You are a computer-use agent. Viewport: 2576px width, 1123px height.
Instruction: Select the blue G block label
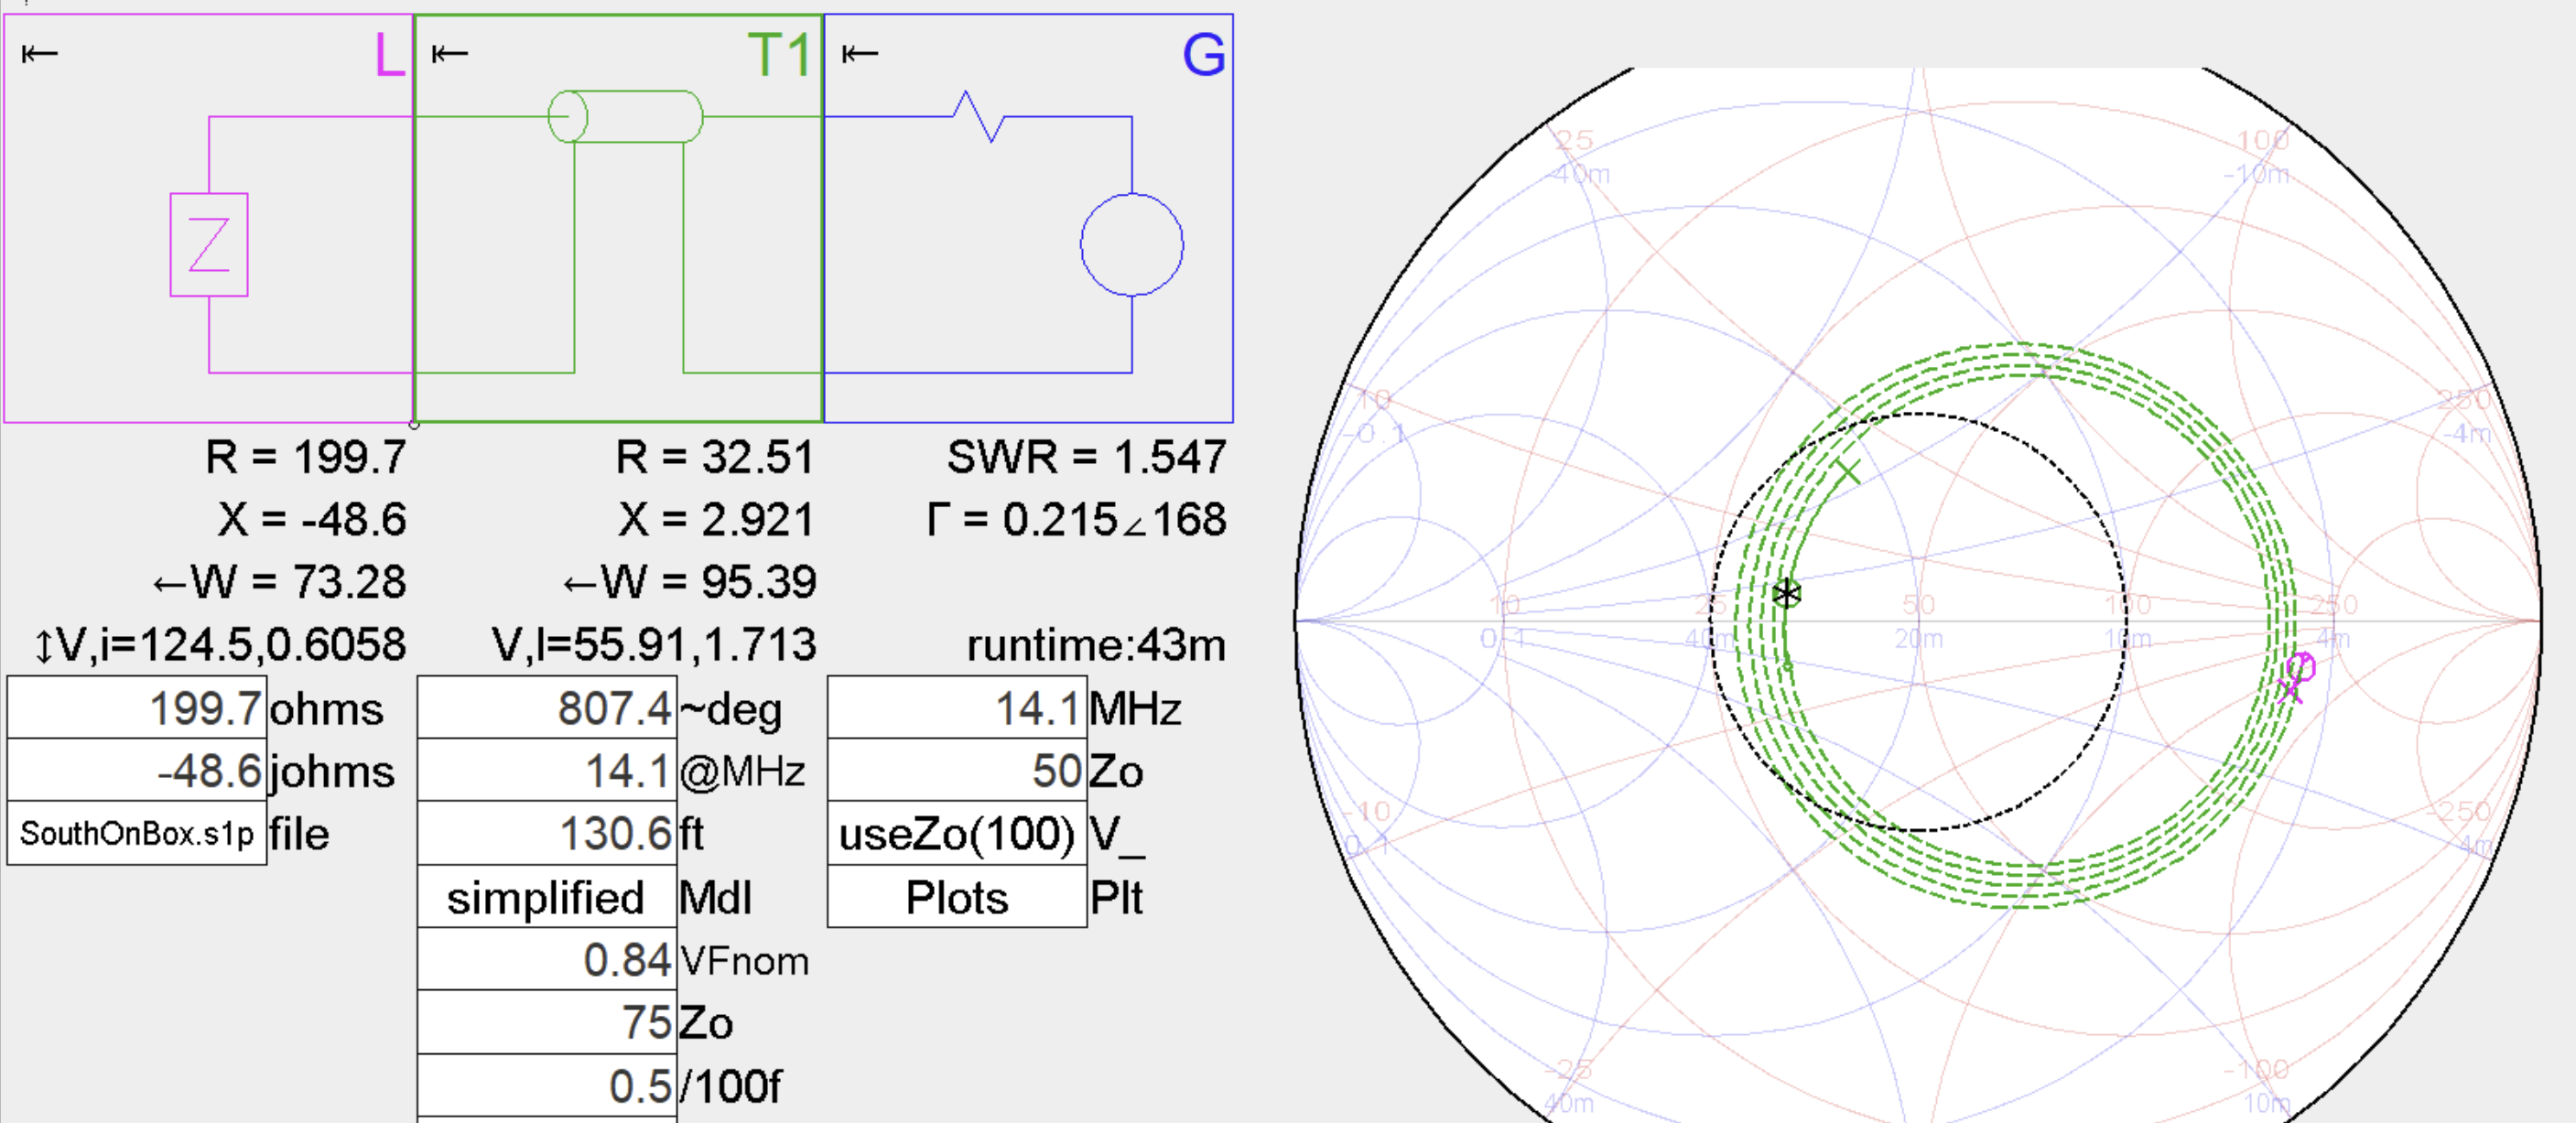tap(1203, 54)
